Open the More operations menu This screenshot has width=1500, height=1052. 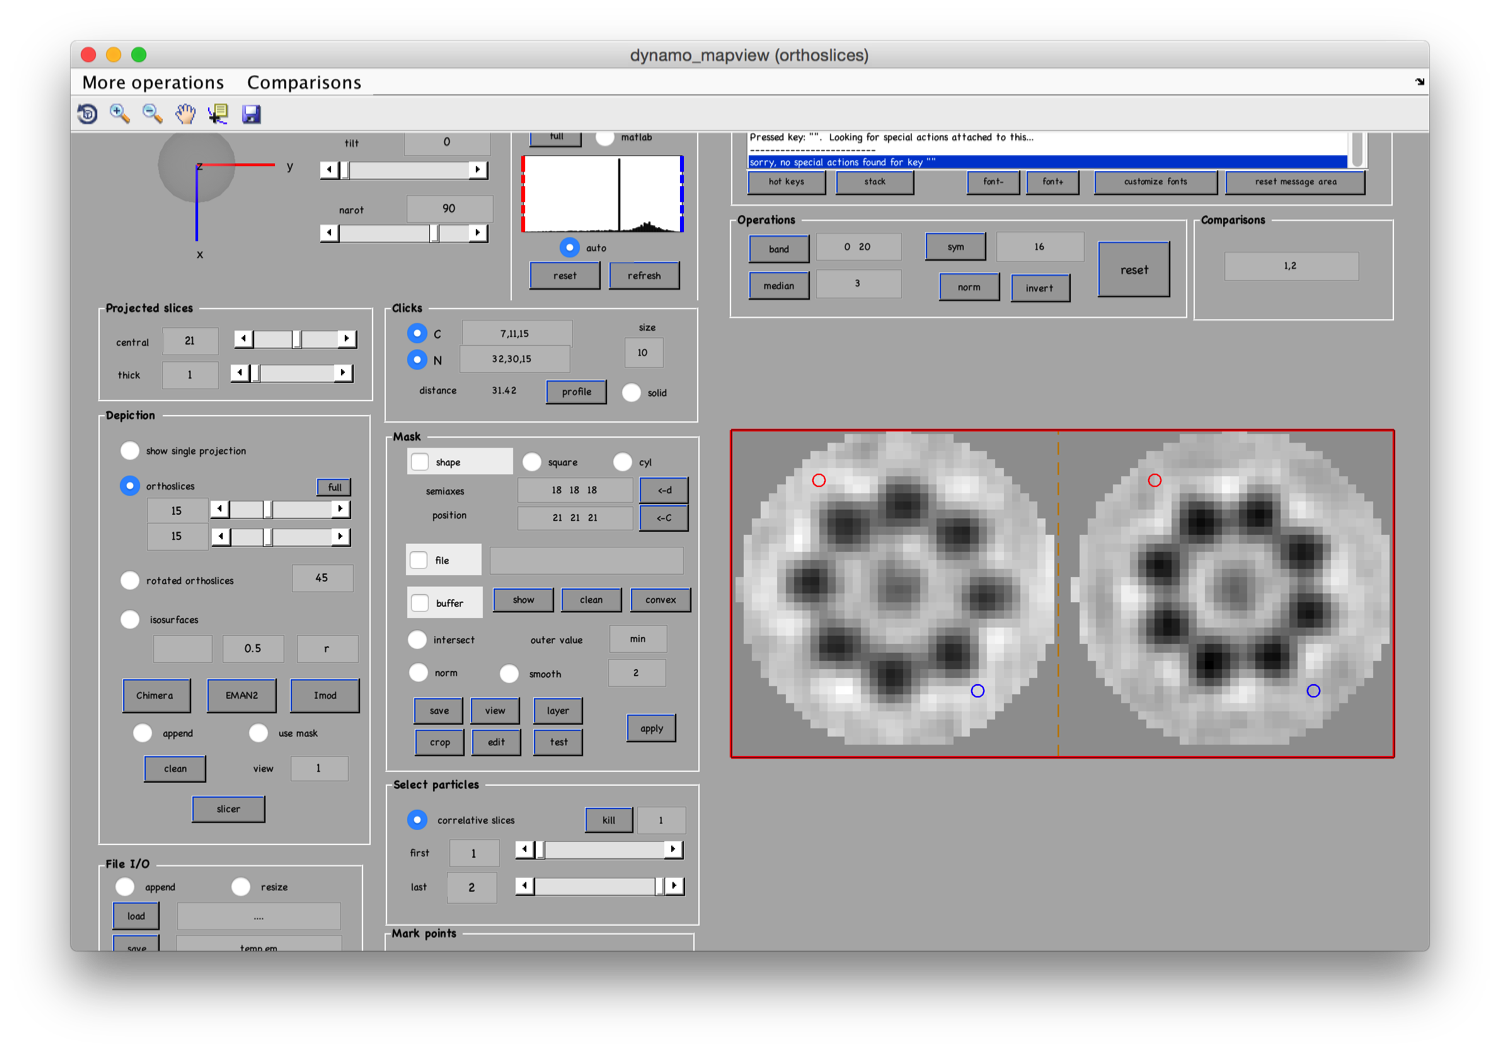[x=153, y=82]
